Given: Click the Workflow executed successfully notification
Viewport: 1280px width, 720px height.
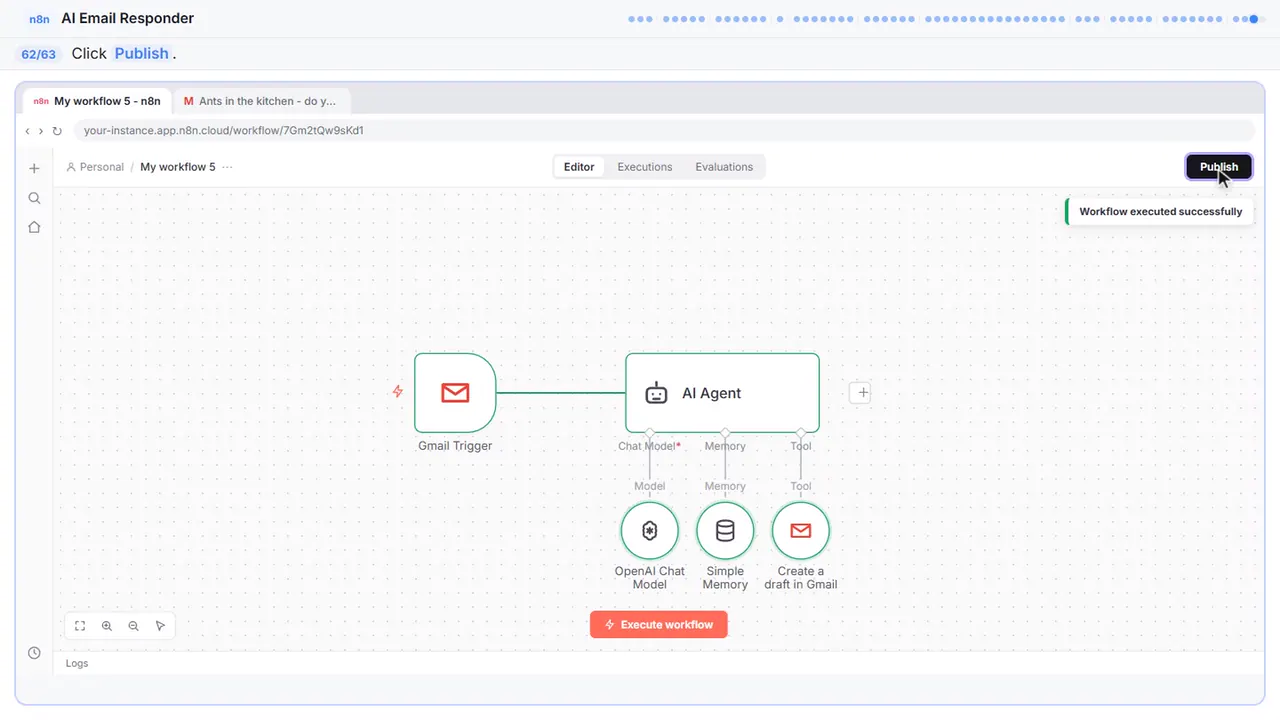Looking at the screenshot, I should [1160, 212].
